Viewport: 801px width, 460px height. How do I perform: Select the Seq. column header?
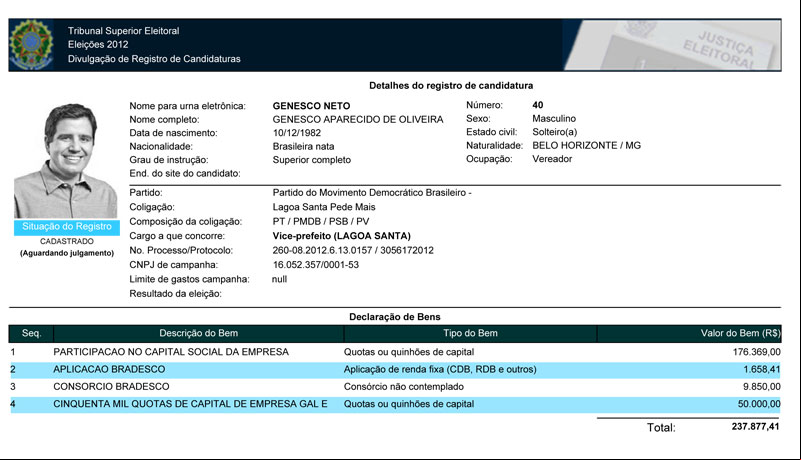(31, 333)
